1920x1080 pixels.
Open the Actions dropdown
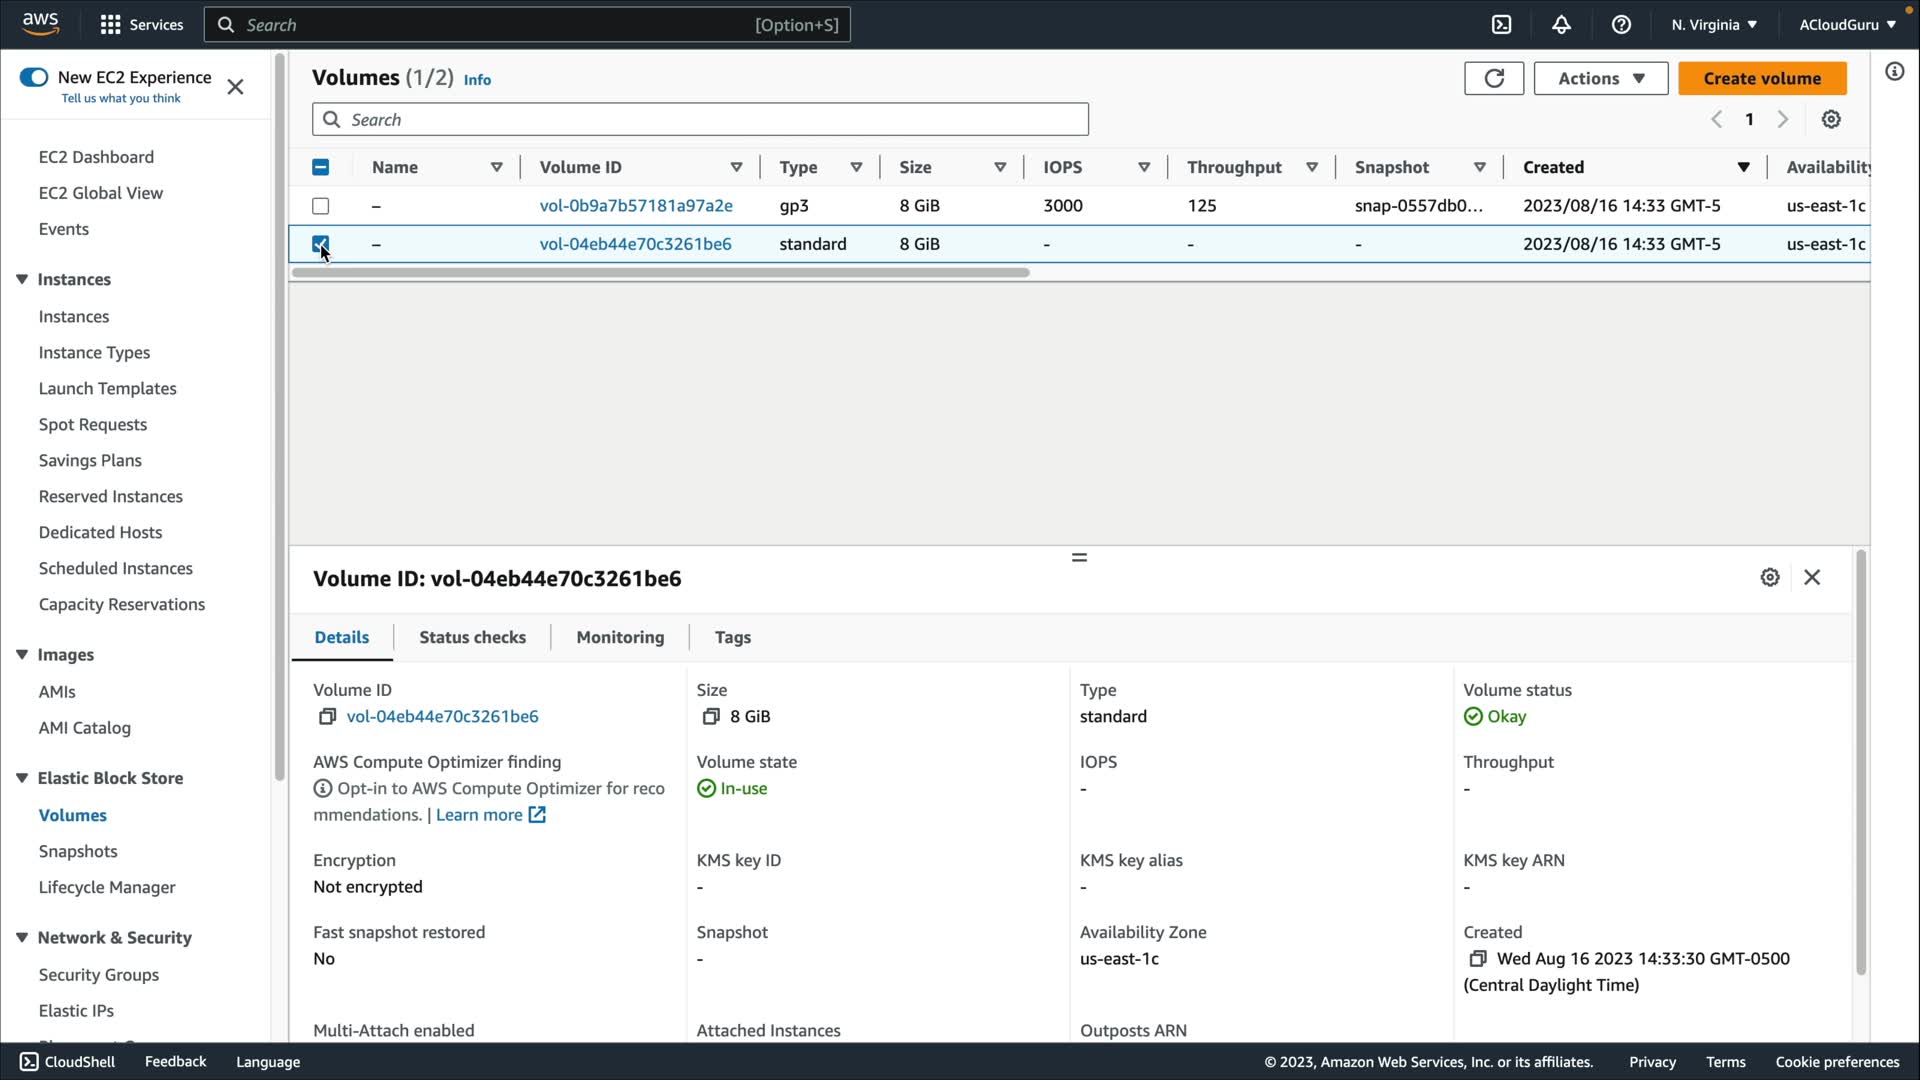[x=1600, y=78]
